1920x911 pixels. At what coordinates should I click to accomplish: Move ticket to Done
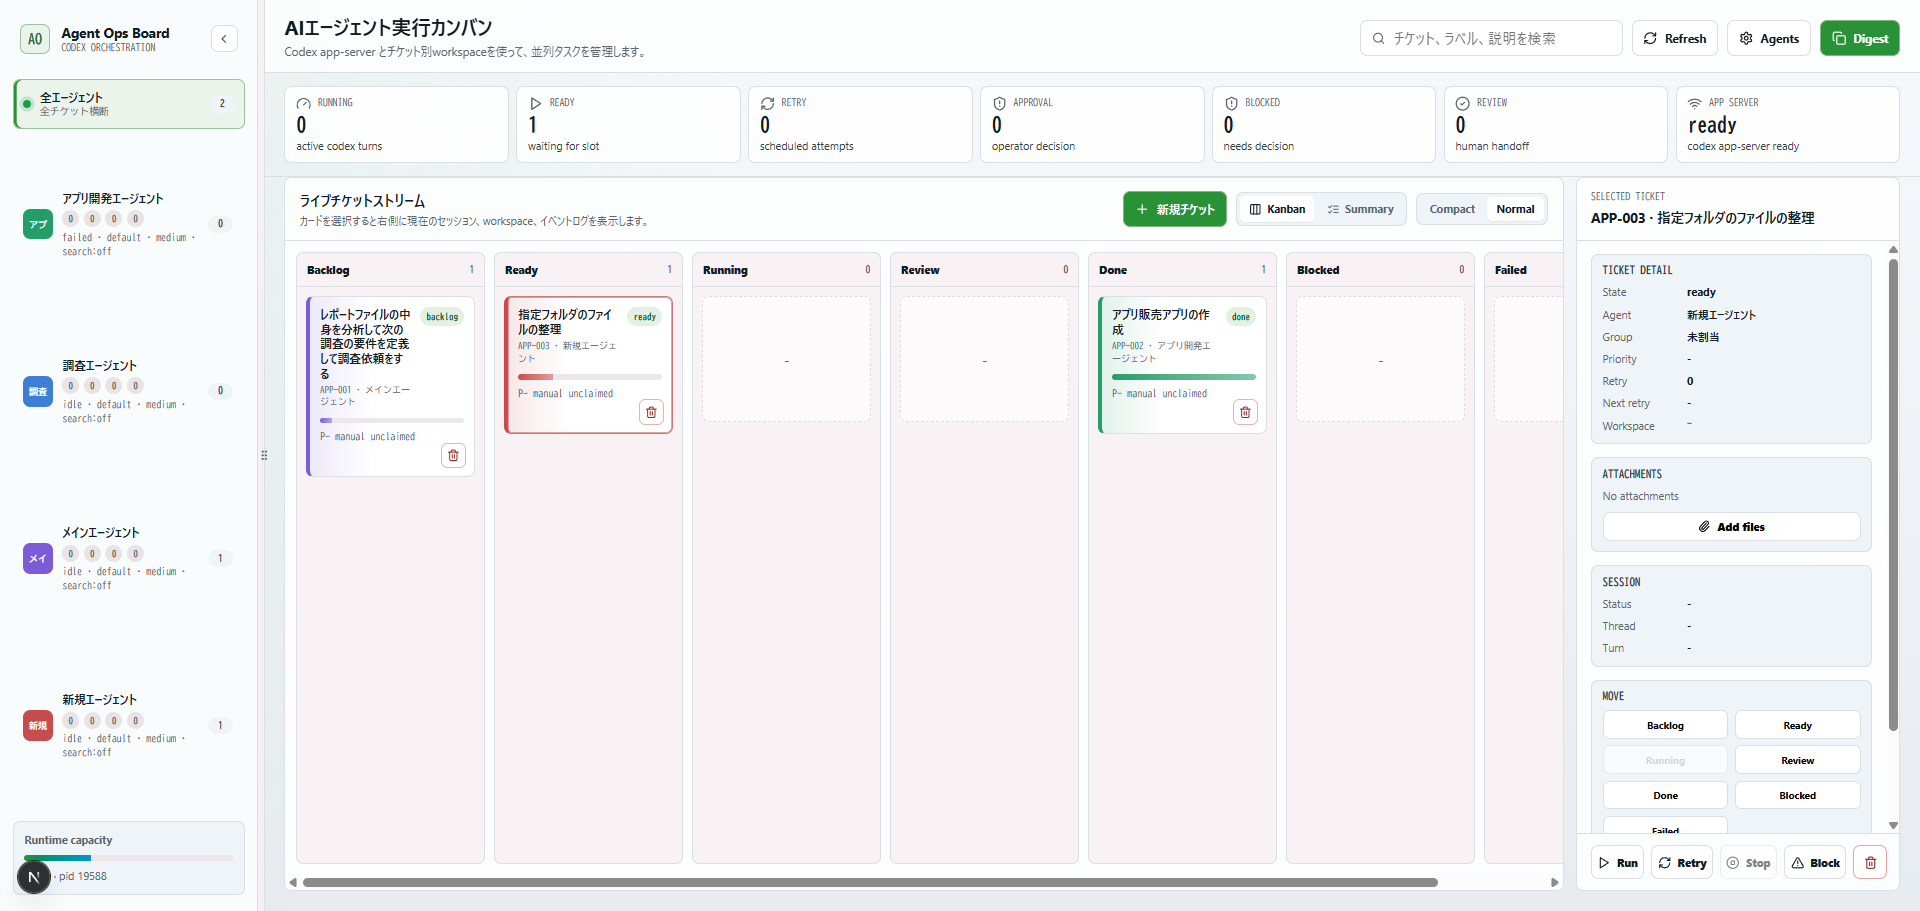click(x=1665, y=795)
